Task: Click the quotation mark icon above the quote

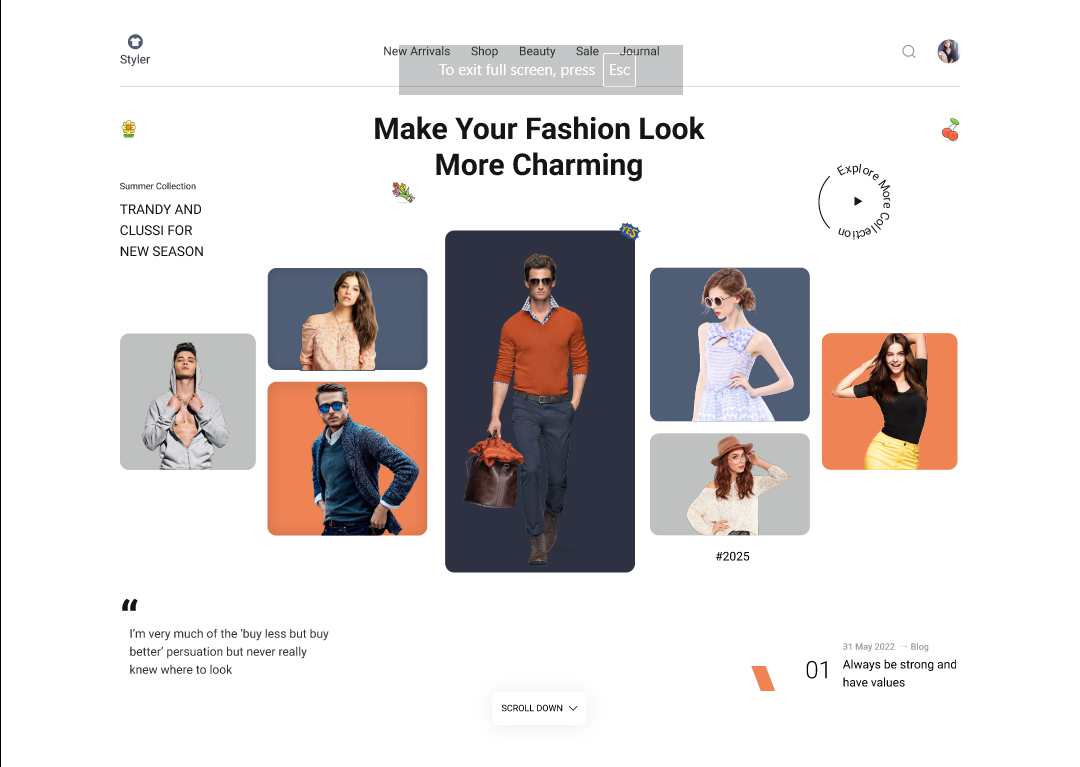Action: point(130,605)
